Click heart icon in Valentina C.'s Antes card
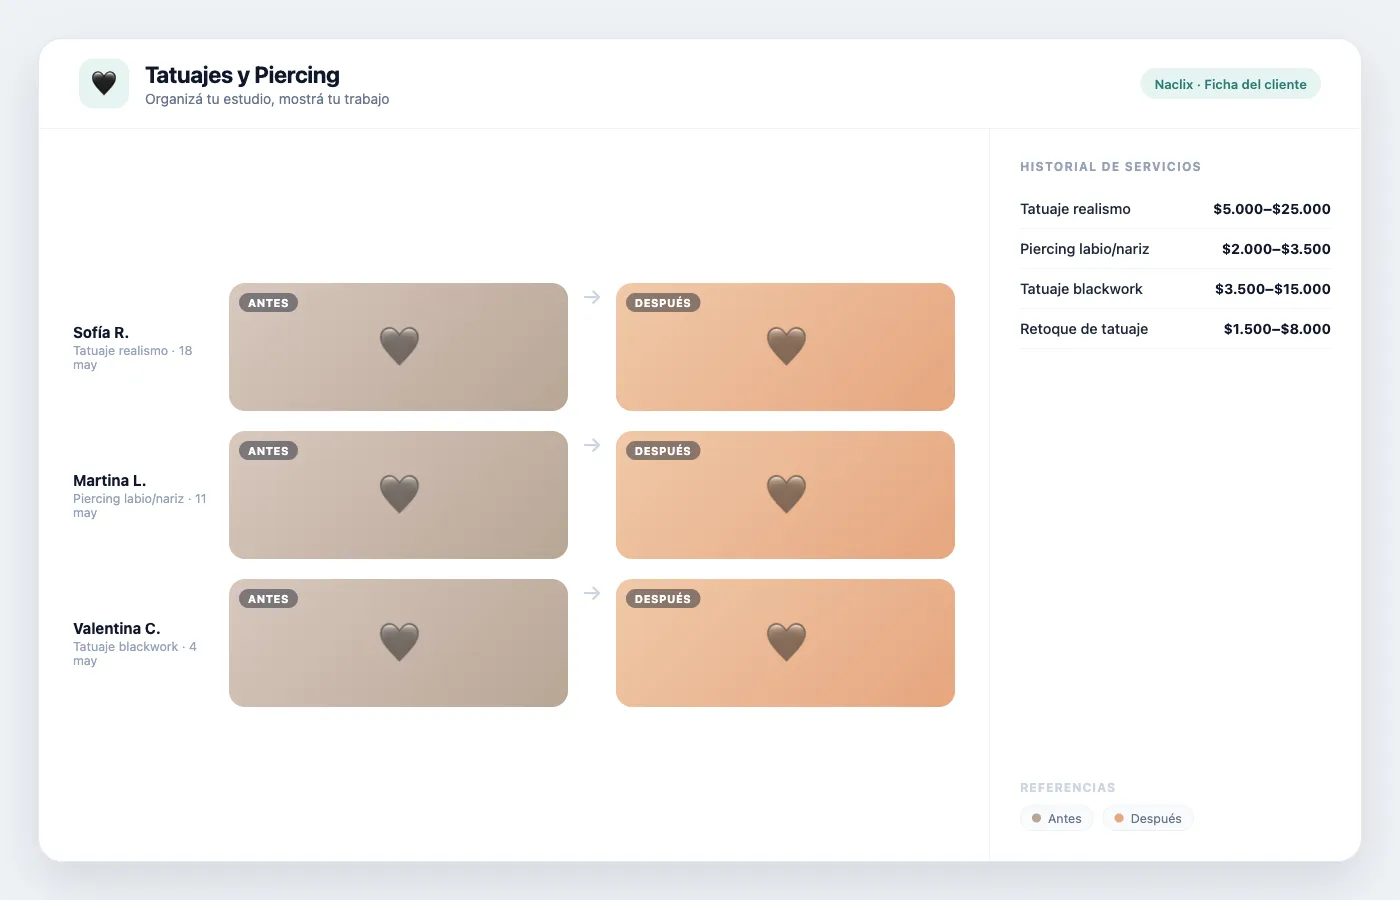The image size is (1400, 900). tap(399, 642)
